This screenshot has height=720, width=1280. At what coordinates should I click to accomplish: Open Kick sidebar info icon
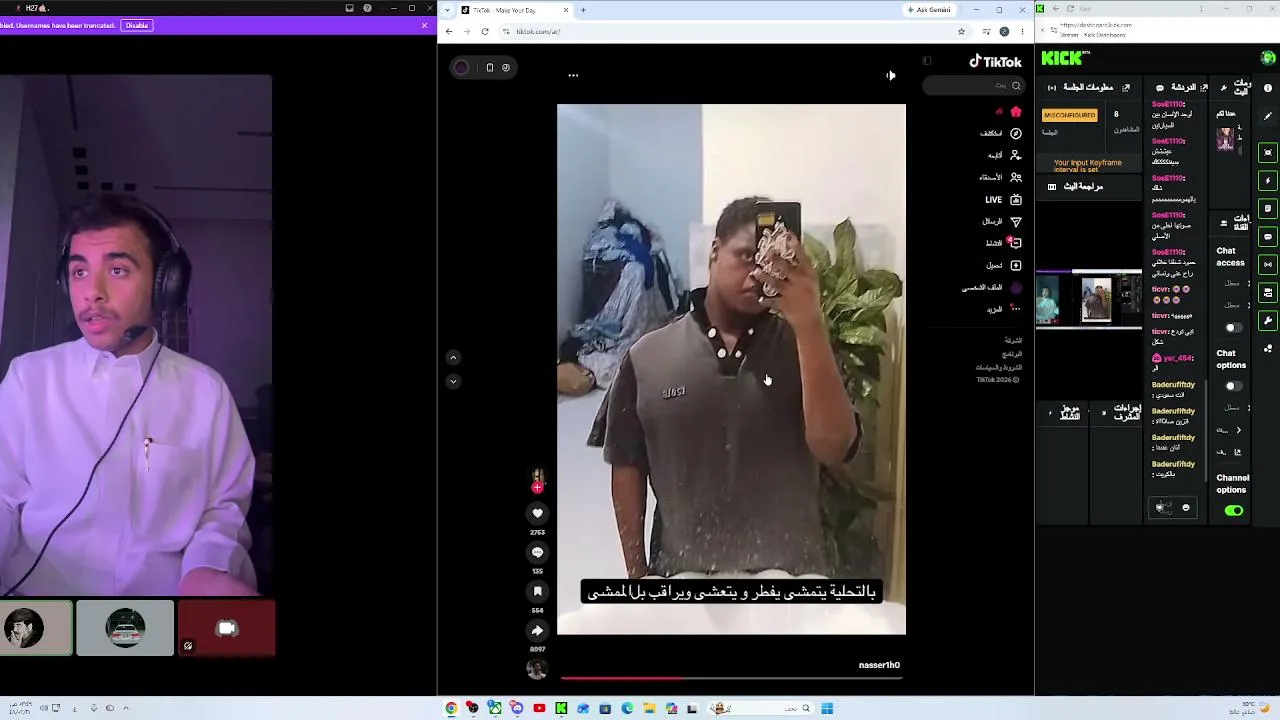pyautogui.click(x=1268, y=88)
